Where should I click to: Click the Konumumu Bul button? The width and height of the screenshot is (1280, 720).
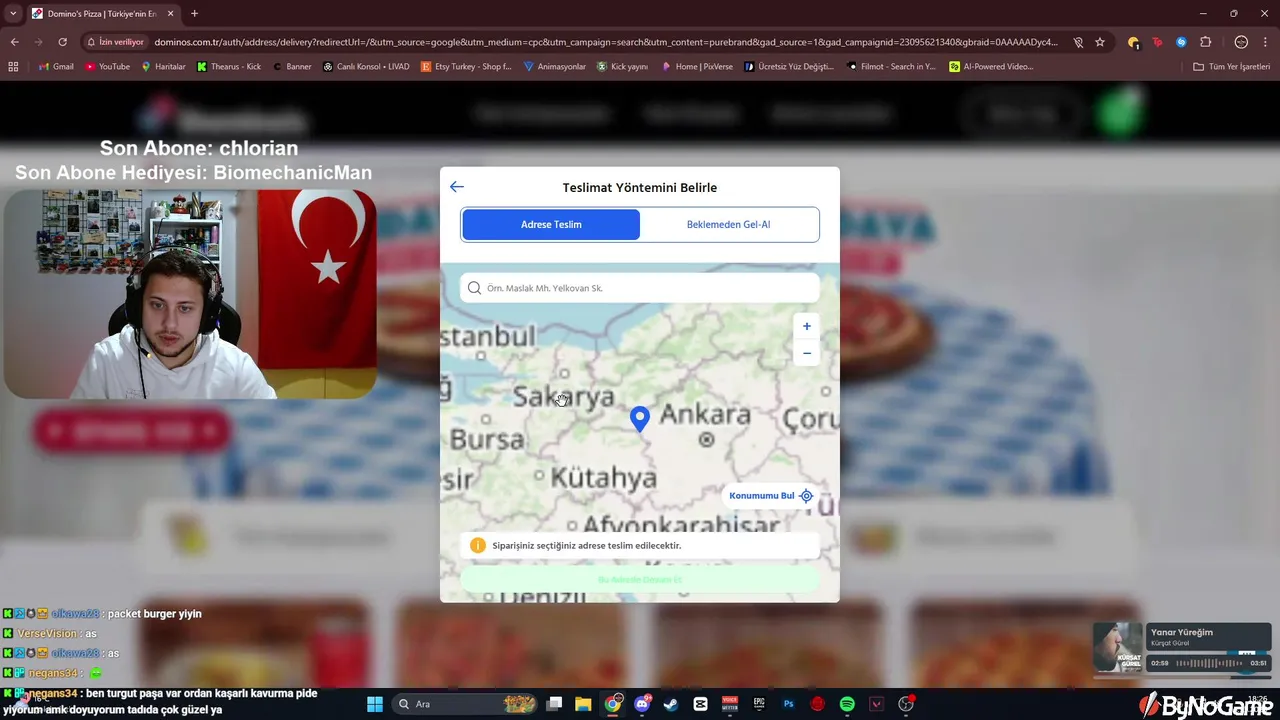tap(771, 496)
